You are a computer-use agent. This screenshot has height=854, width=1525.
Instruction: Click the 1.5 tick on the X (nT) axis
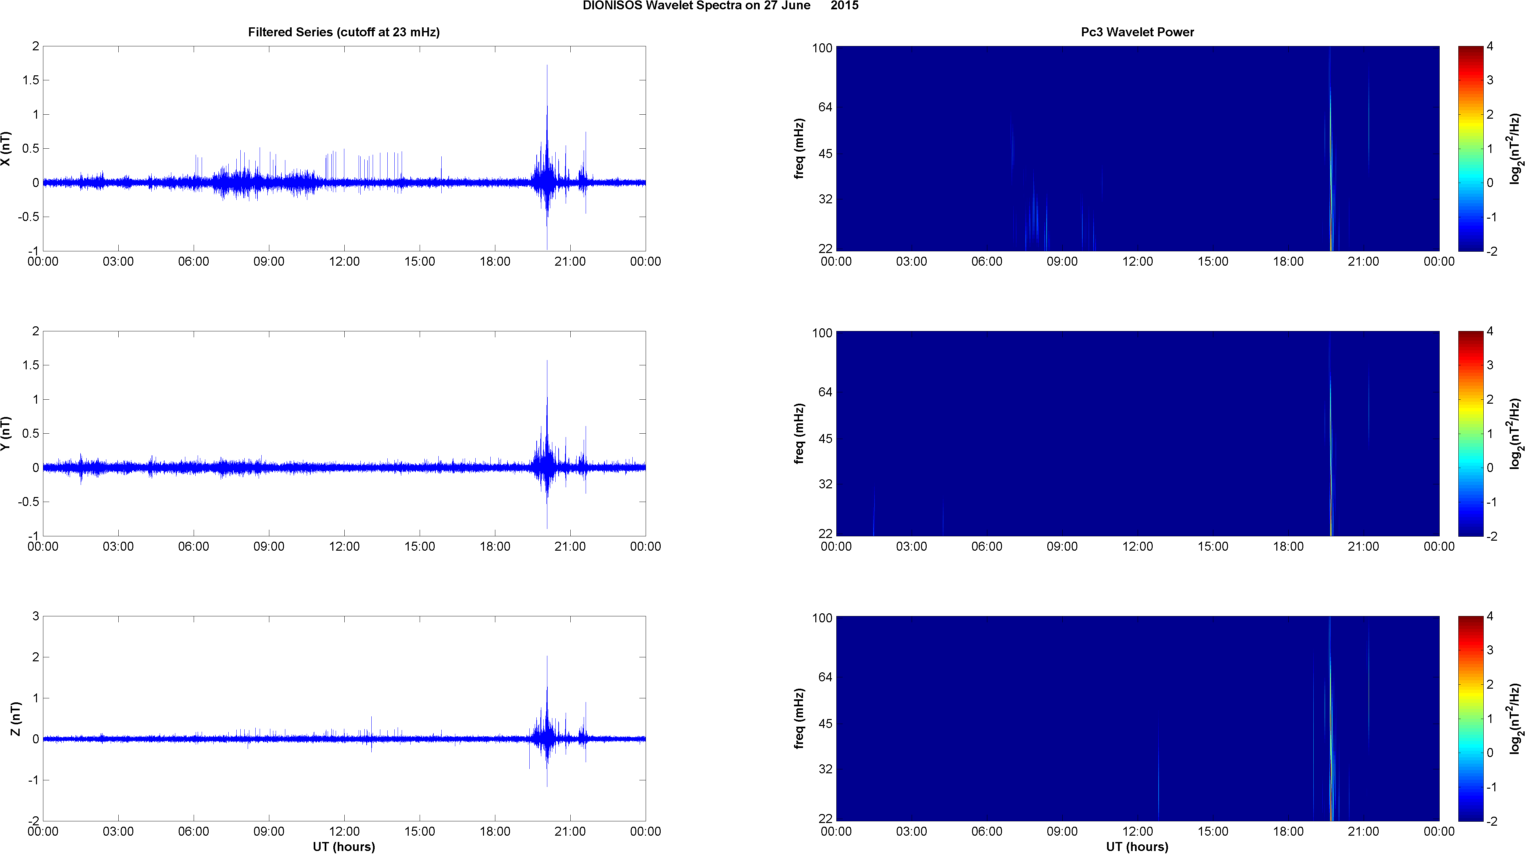(x=31, y=81)
